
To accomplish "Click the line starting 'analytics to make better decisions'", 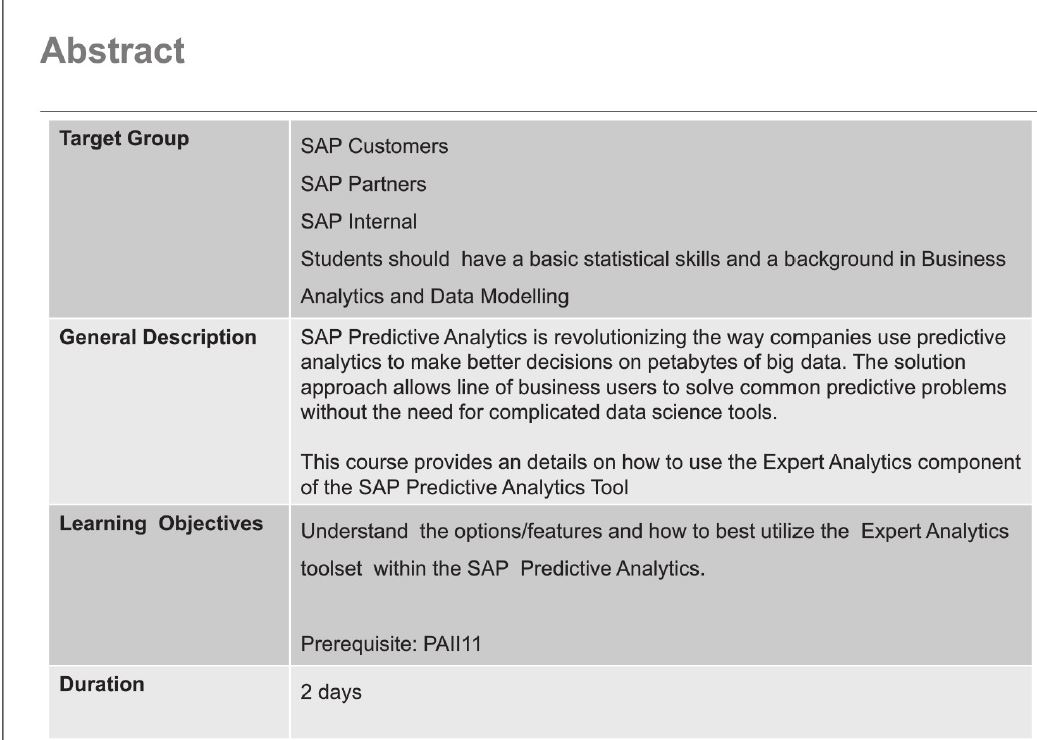I will click(x=633, y=362).
